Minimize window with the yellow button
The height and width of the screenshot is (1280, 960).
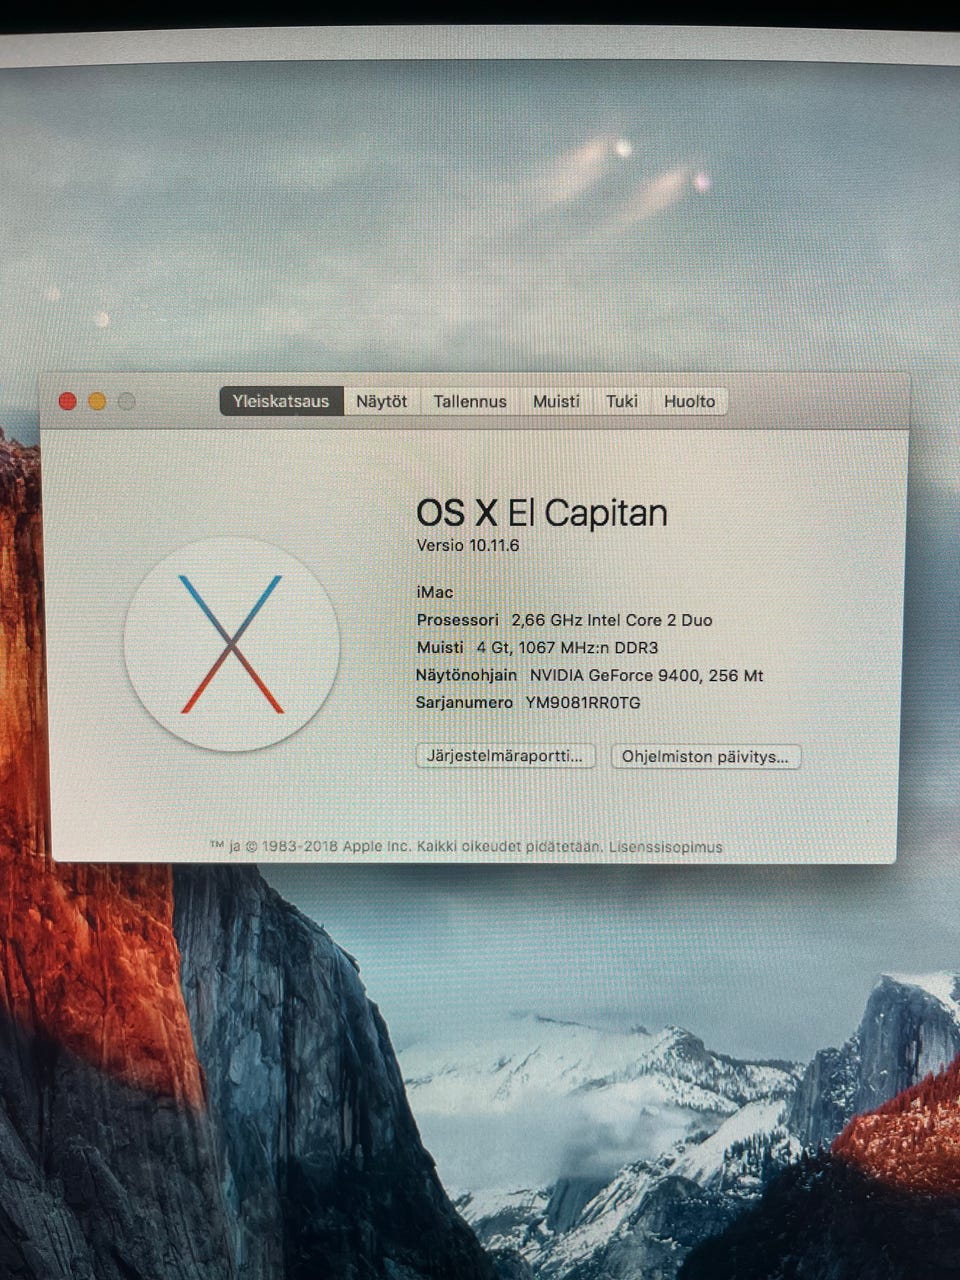pos(97,401)
